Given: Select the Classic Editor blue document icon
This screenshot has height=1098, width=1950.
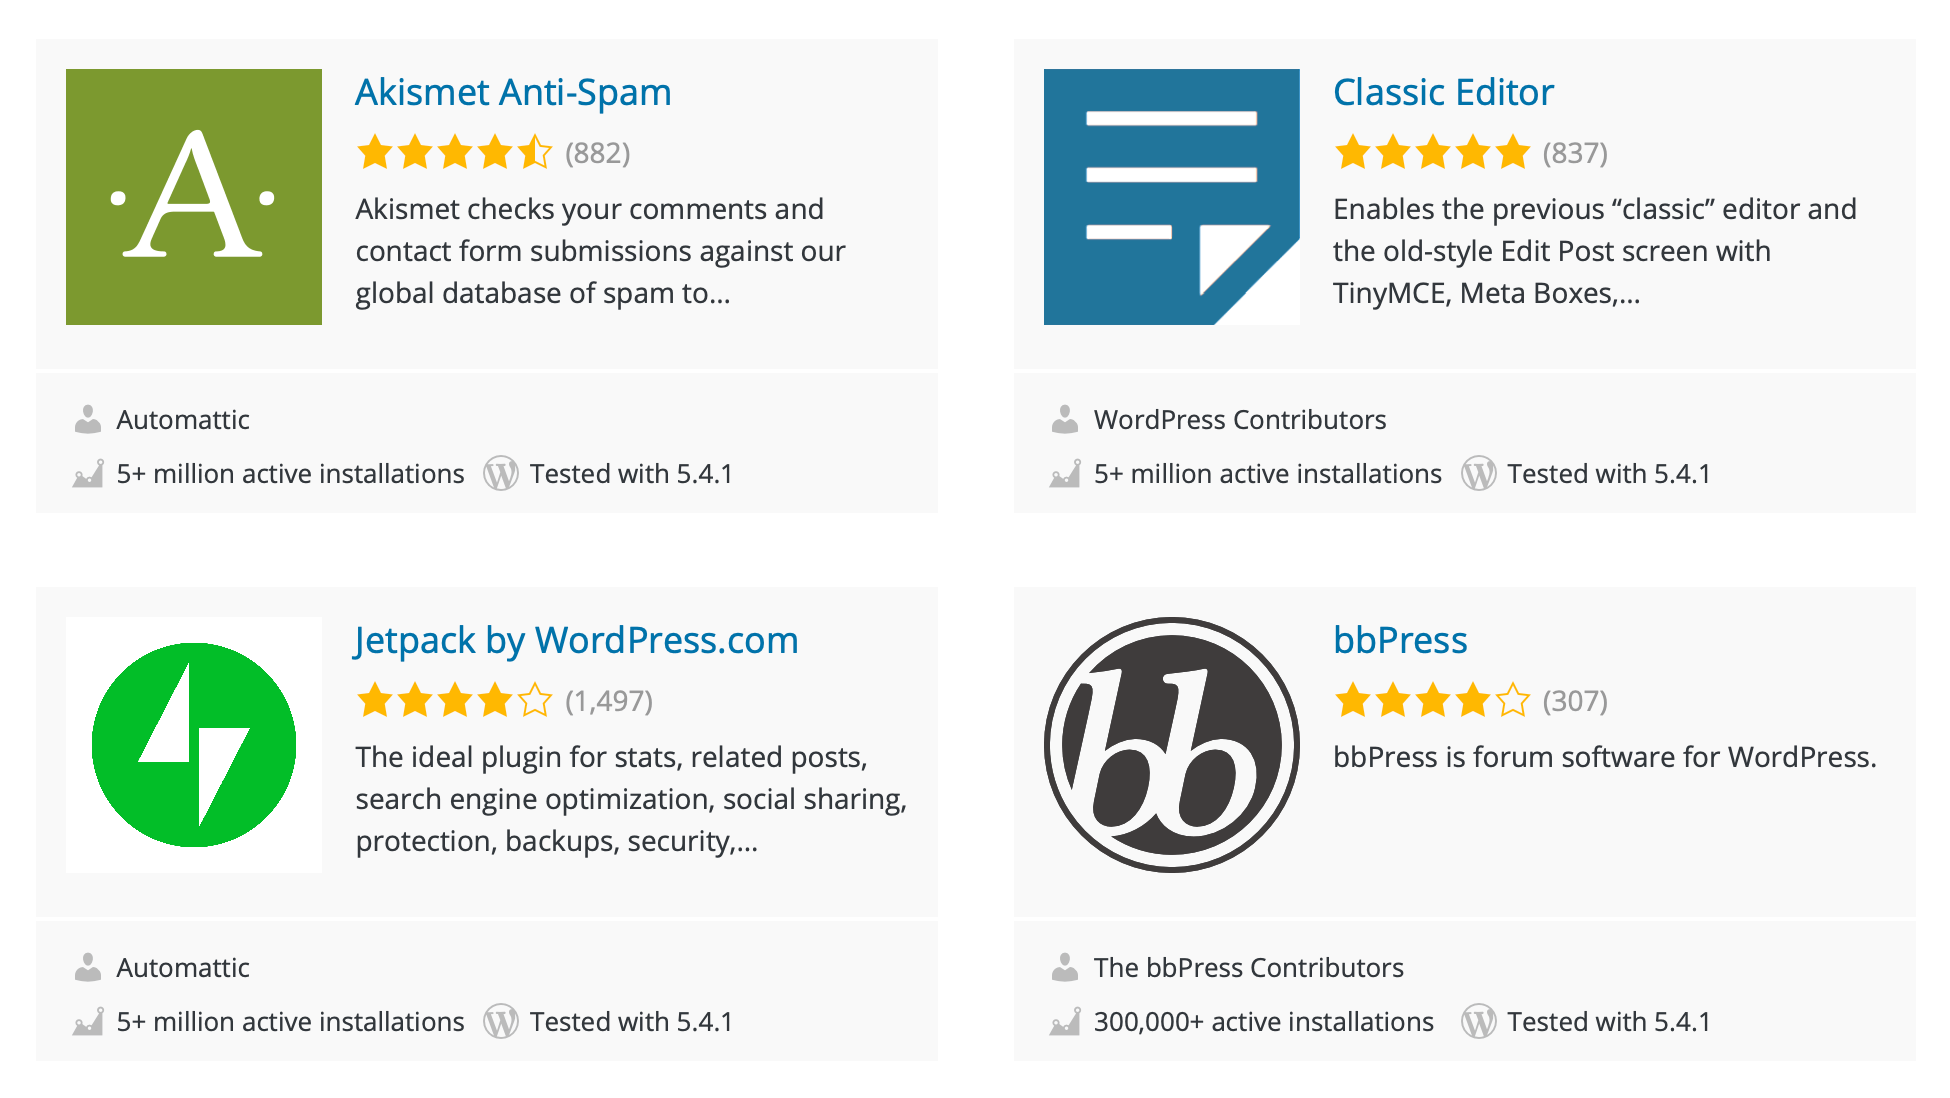Looking at the screenshot, I should click(x=1171, y=196).
